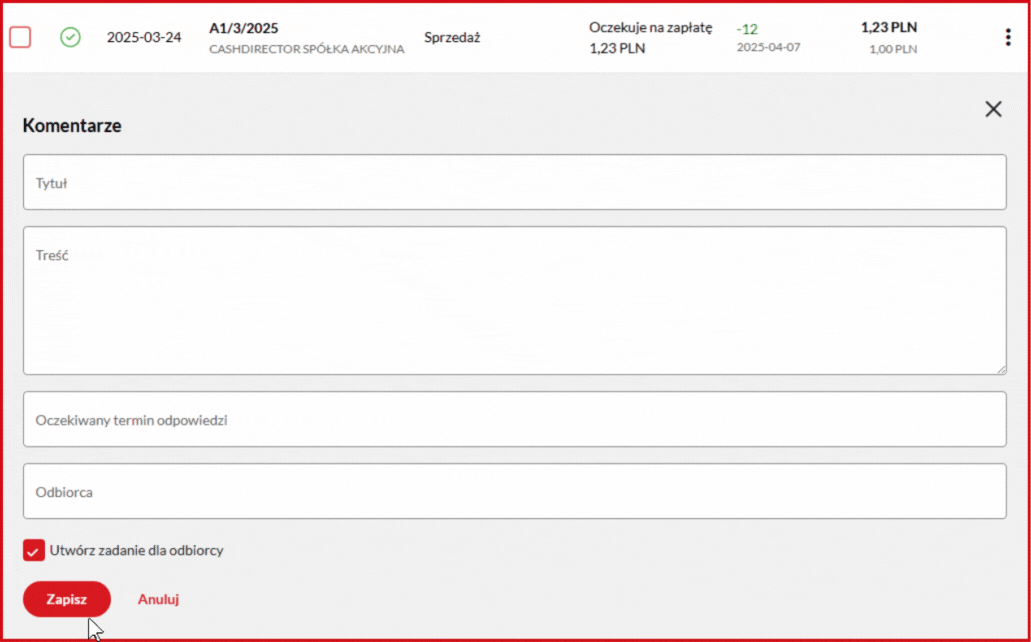Click the net amount 1,00 PLN

pos(893,49)
